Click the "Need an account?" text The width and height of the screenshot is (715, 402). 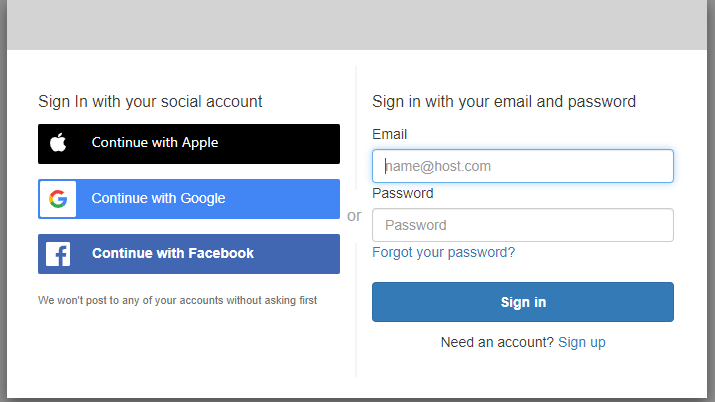[497, 342]
